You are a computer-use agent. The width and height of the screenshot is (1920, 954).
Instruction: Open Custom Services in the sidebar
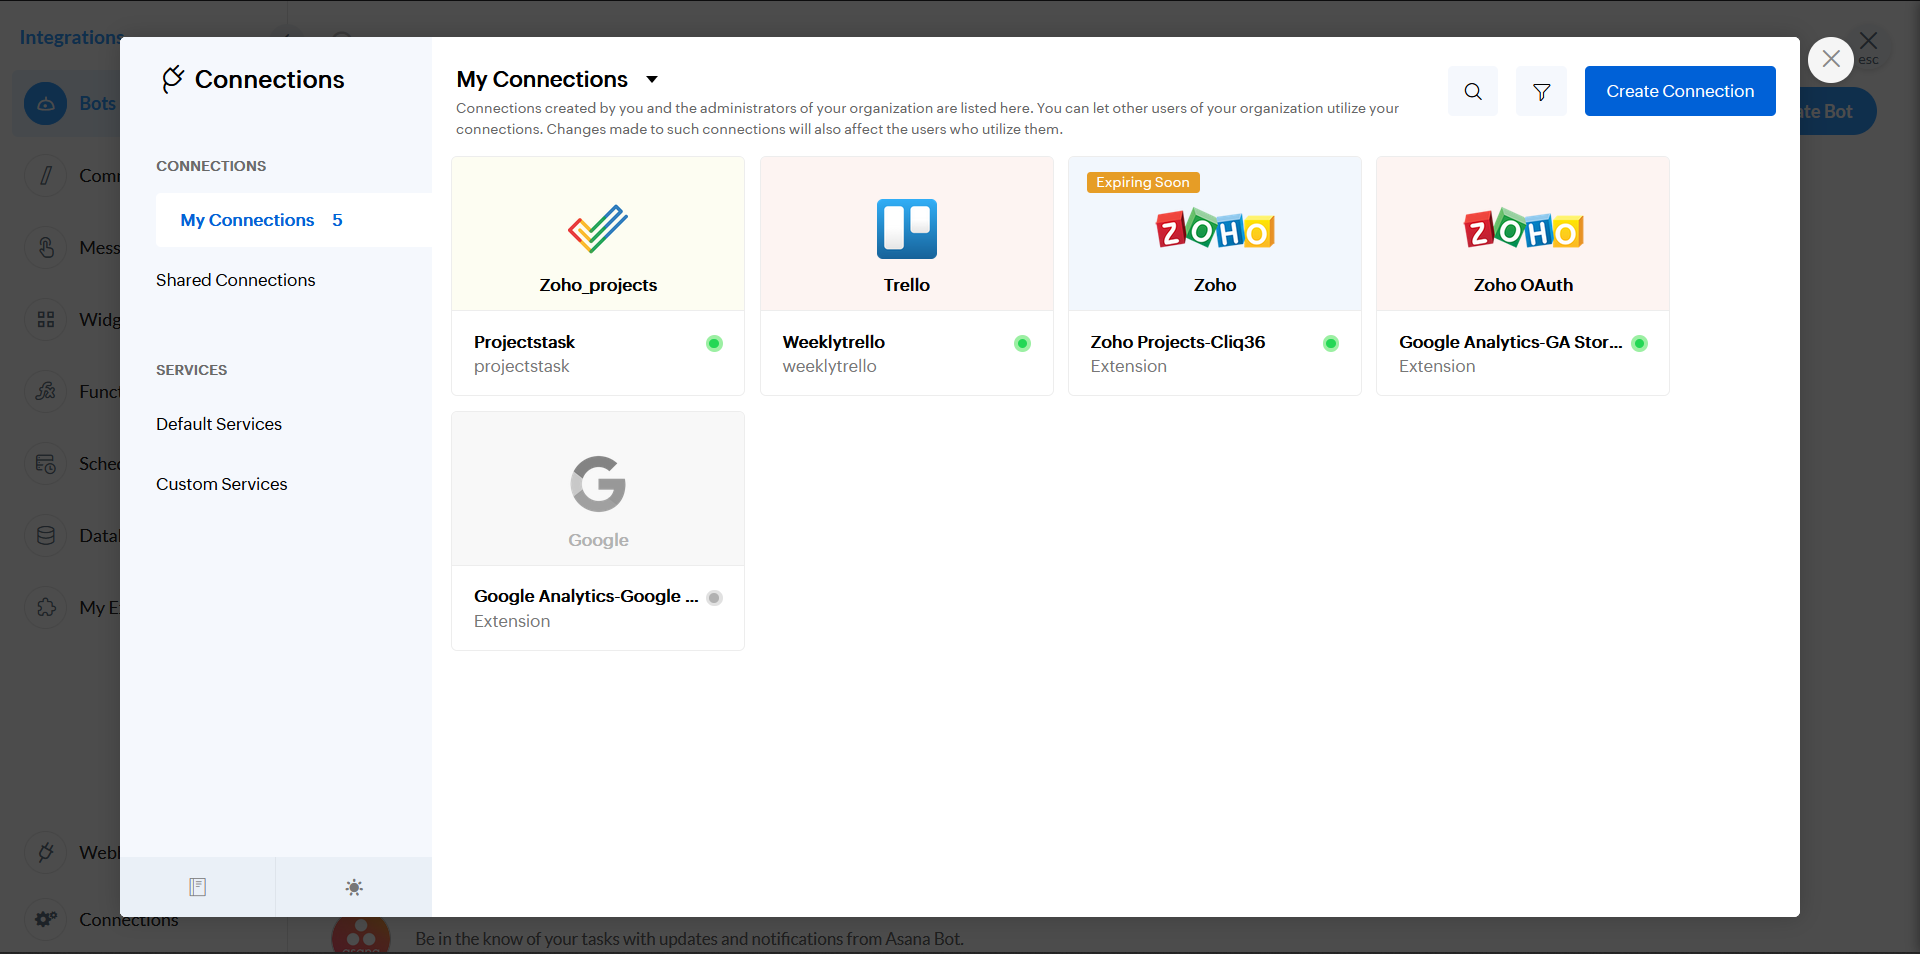click(221, 484)
